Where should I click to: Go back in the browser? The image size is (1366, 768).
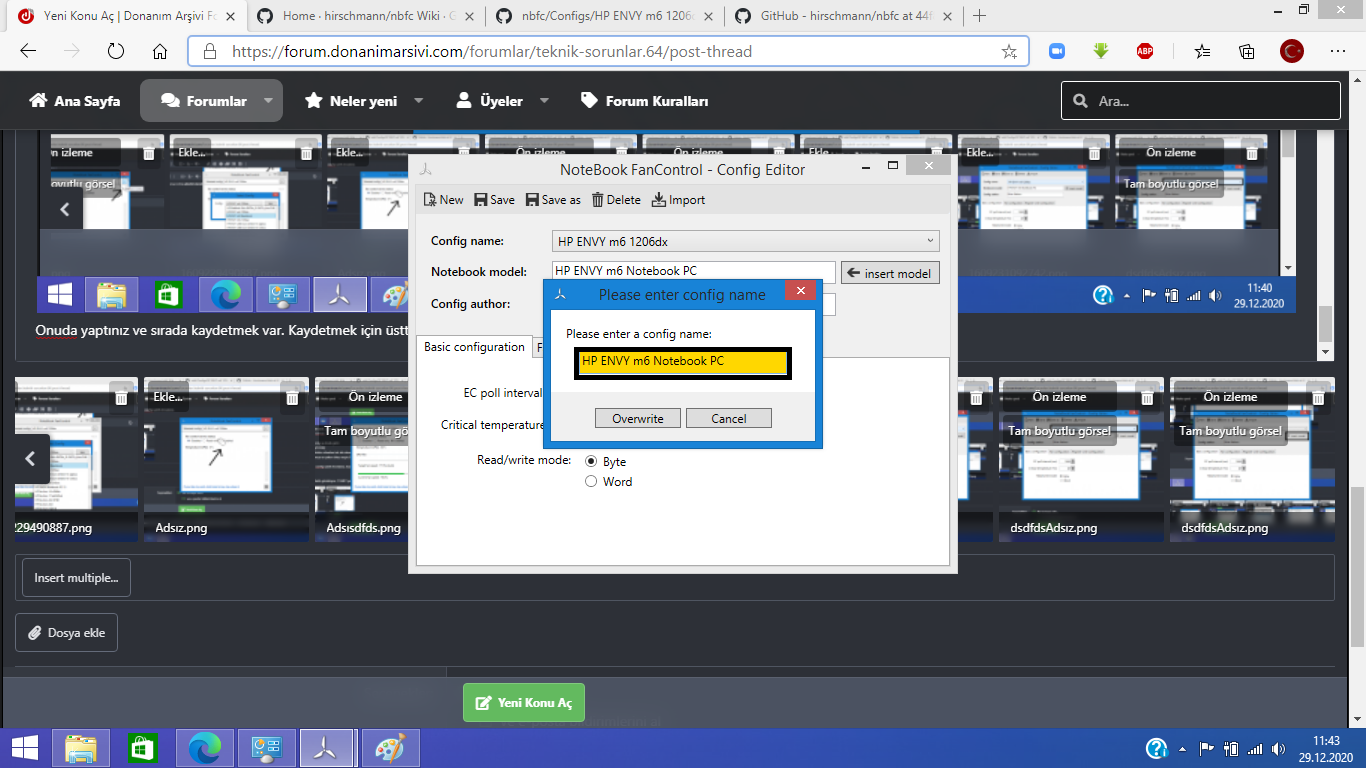tap(28, 51)
